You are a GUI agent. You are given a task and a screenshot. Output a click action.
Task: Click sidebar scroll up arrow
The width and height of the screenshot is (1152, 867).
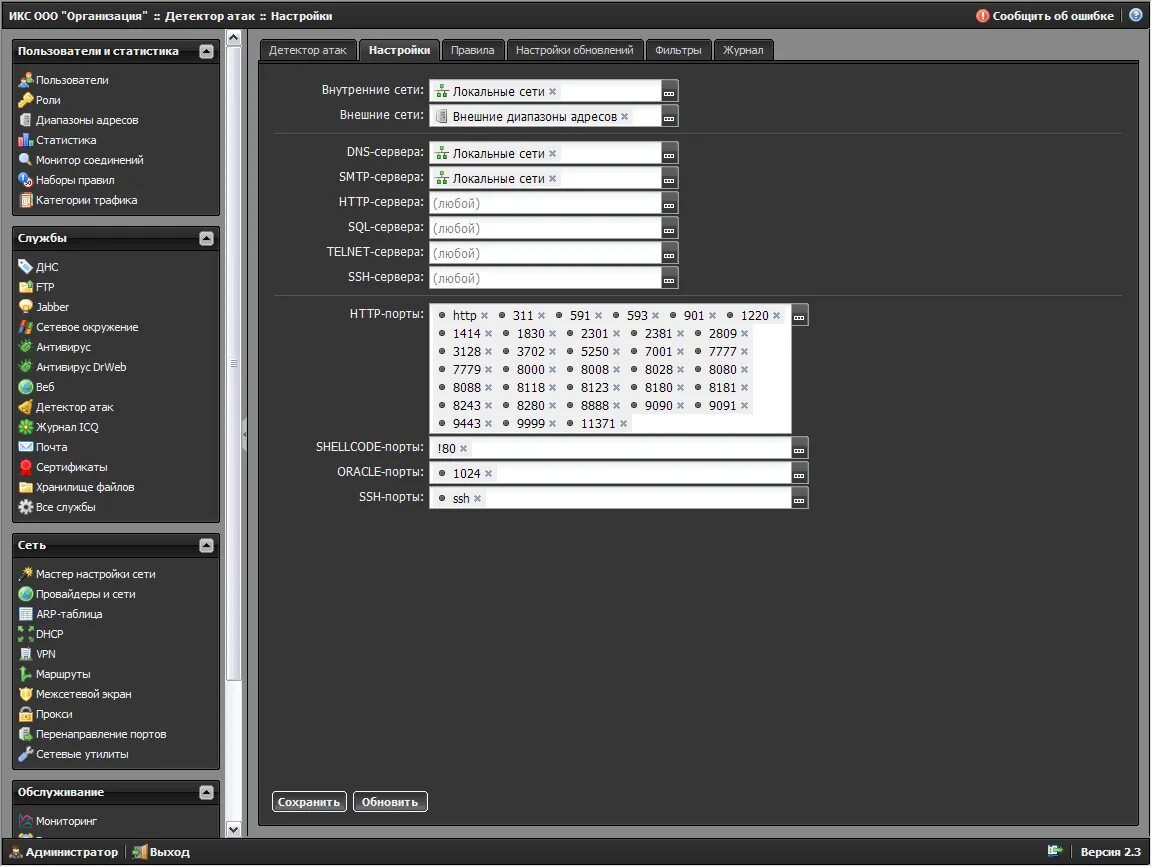click(x=234, y=37)
